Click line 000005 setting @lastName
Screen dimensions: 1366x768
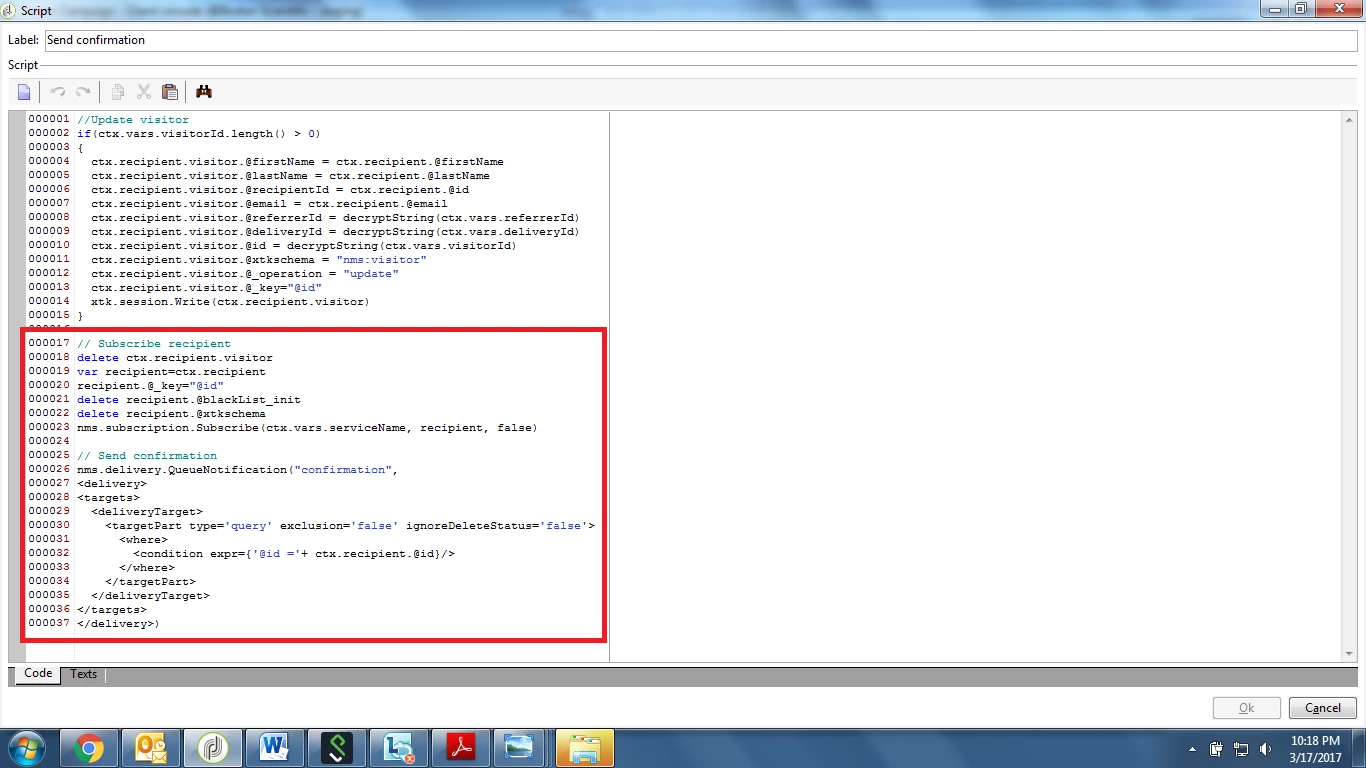(x=290, y=176)
